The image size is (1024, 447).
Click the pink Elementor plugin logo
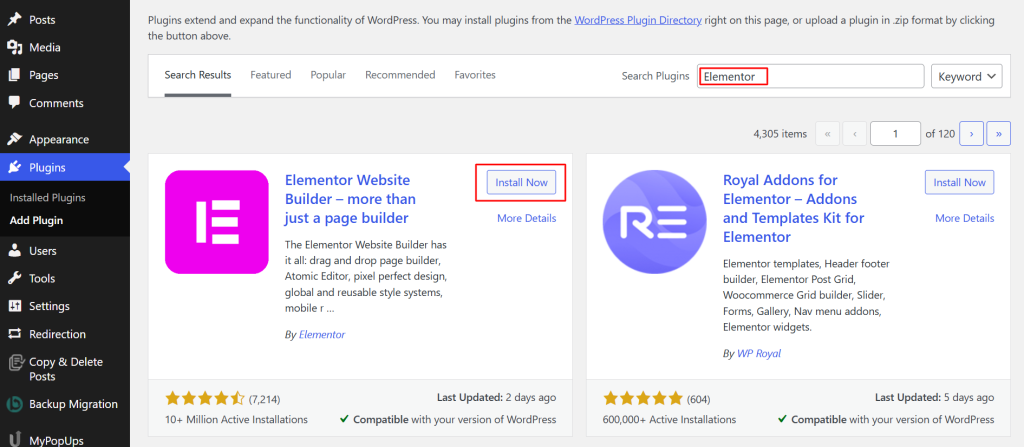[x=217, y=222]
